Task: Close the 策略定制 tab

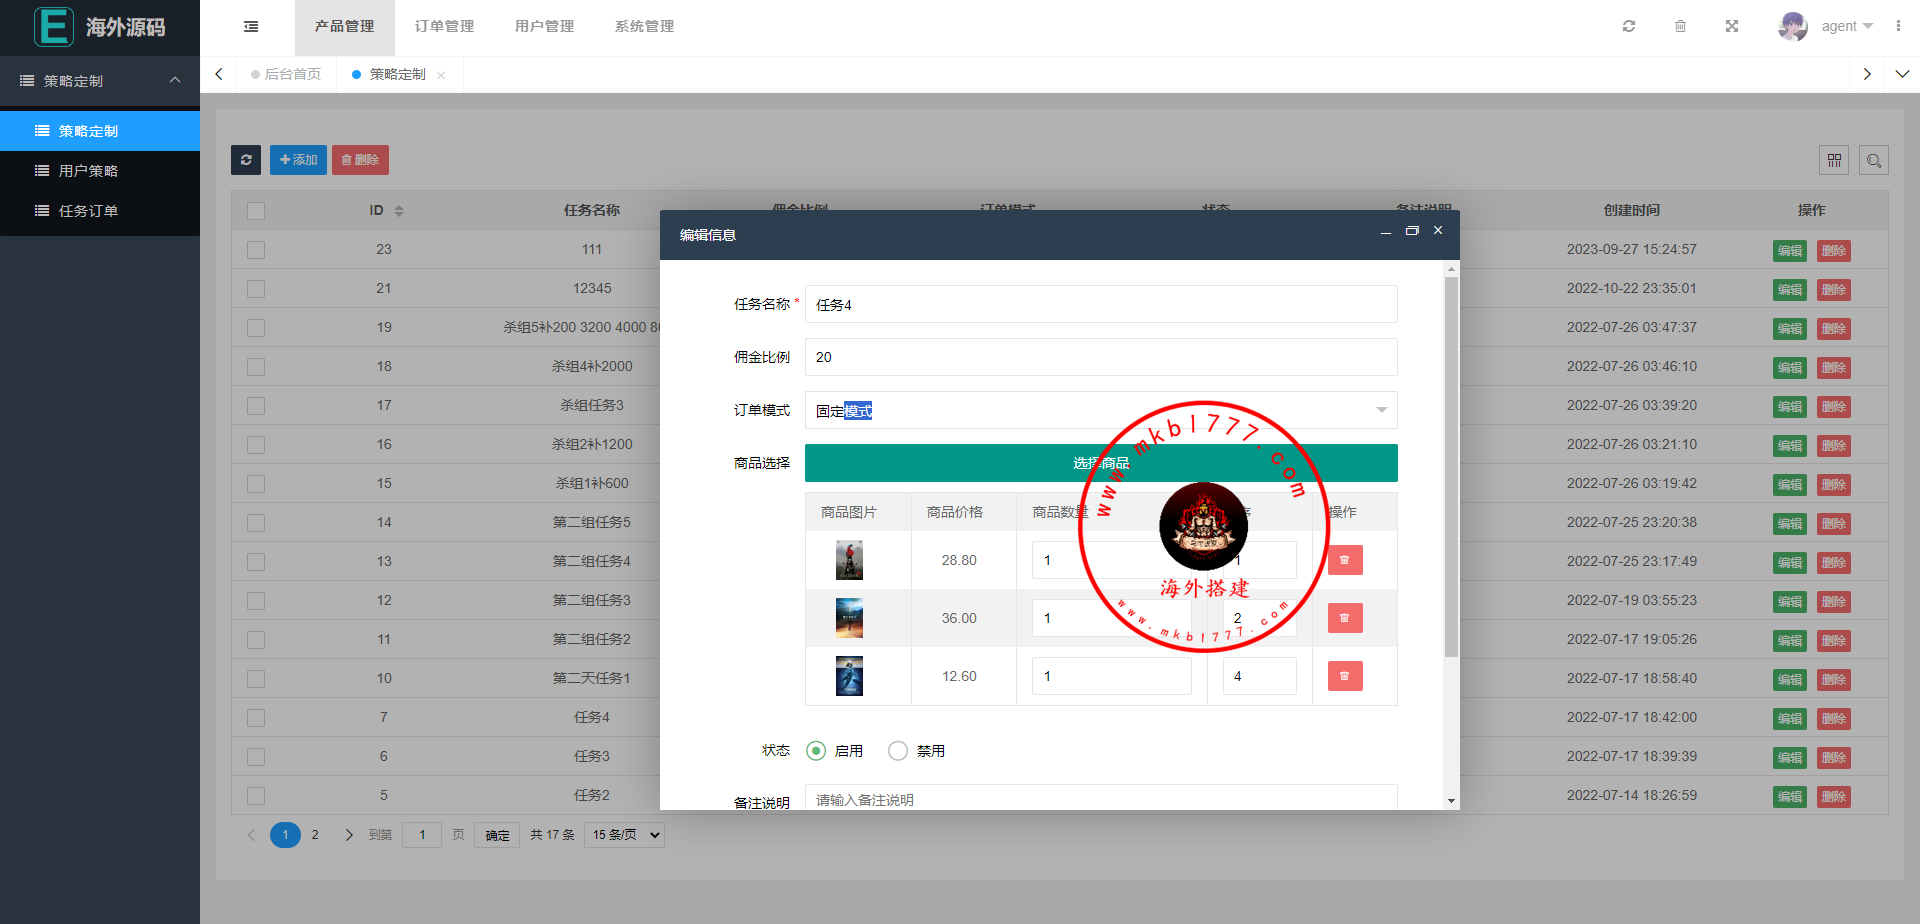Action: [x=441, y=75]
